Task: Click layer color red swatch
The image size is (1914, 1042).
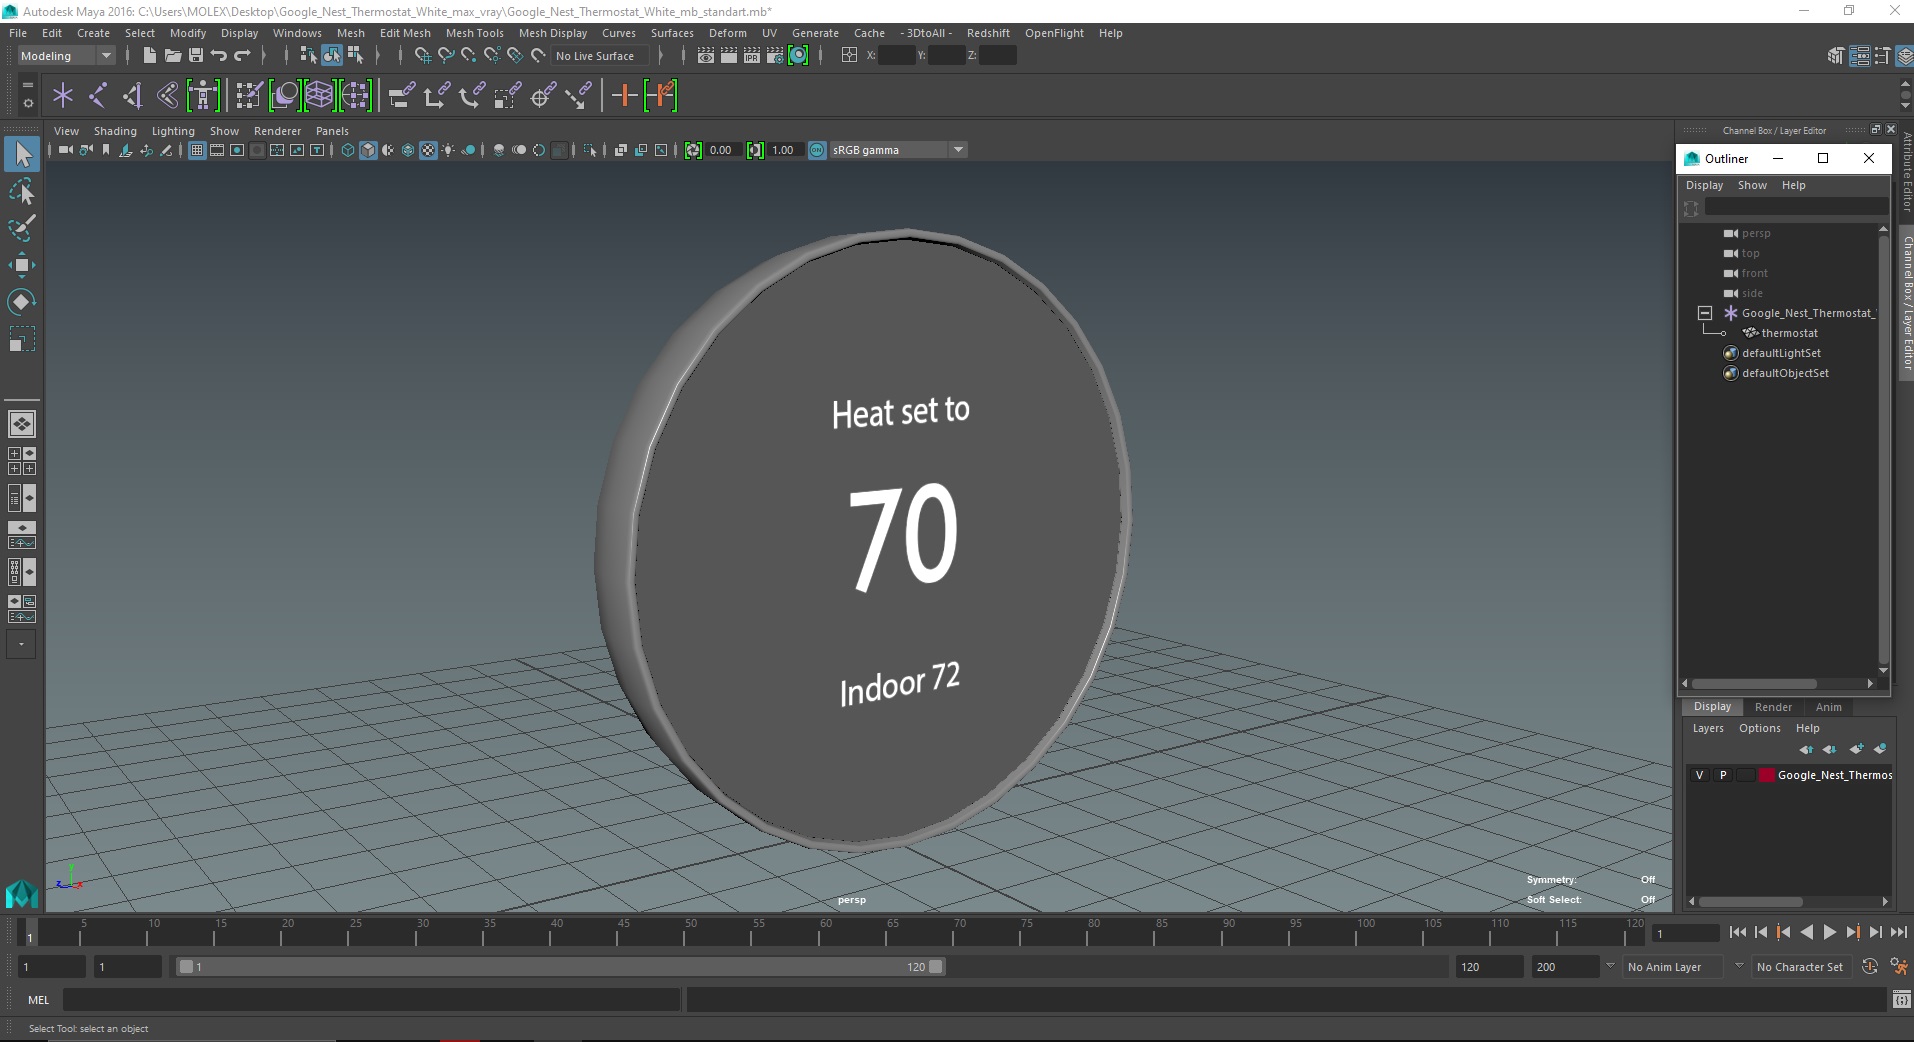Action: [x=1767, y=775]
